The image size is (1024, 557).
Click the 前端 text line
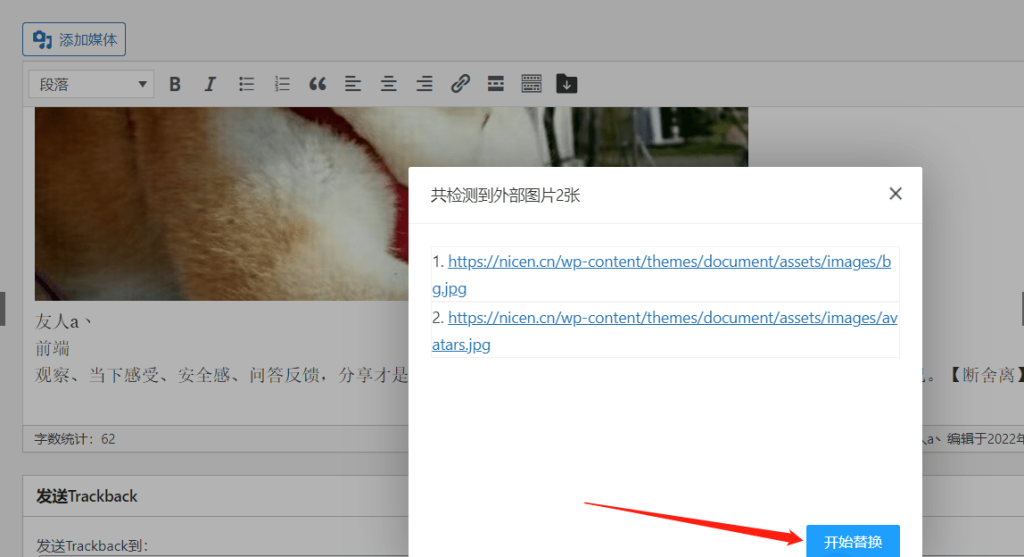click(52, 349)
